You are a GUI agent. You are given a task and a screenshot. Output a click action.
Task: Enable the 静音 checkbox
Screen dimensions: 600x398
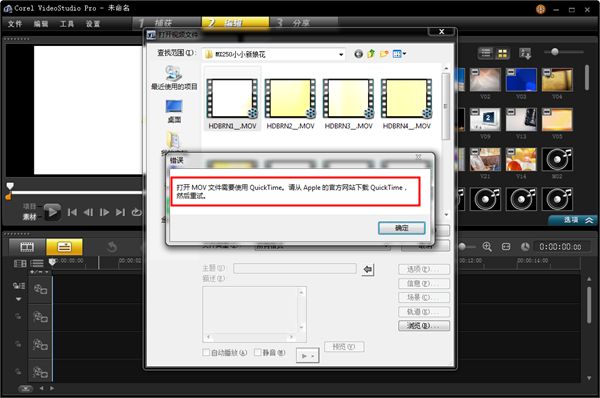coord(258,352)
